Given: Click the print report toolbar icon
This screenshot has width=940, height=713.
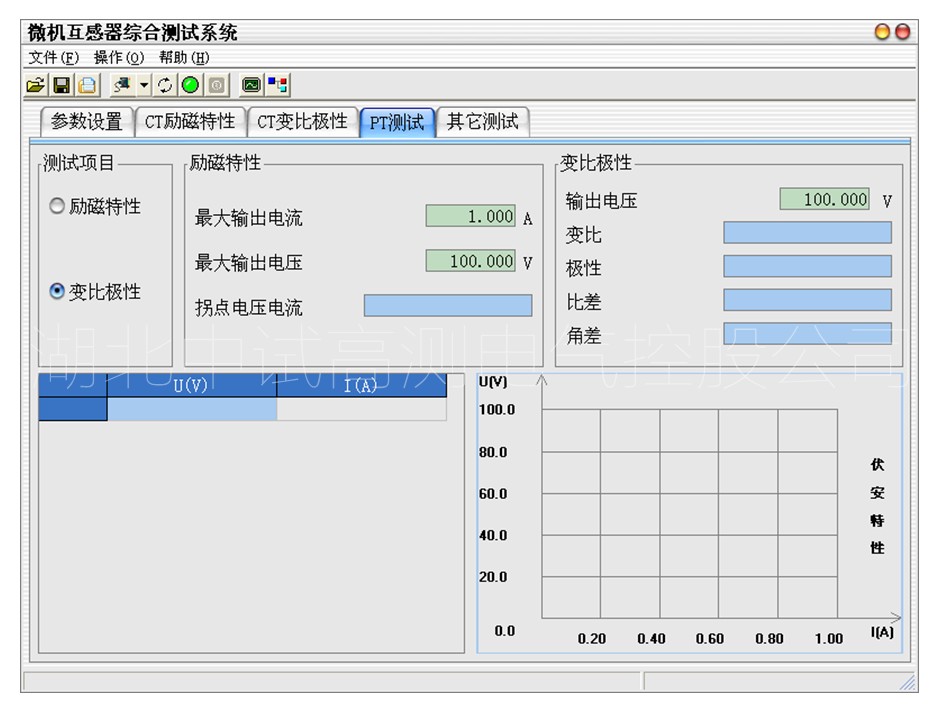Looking at the screenshot, I should coord(85,85).
